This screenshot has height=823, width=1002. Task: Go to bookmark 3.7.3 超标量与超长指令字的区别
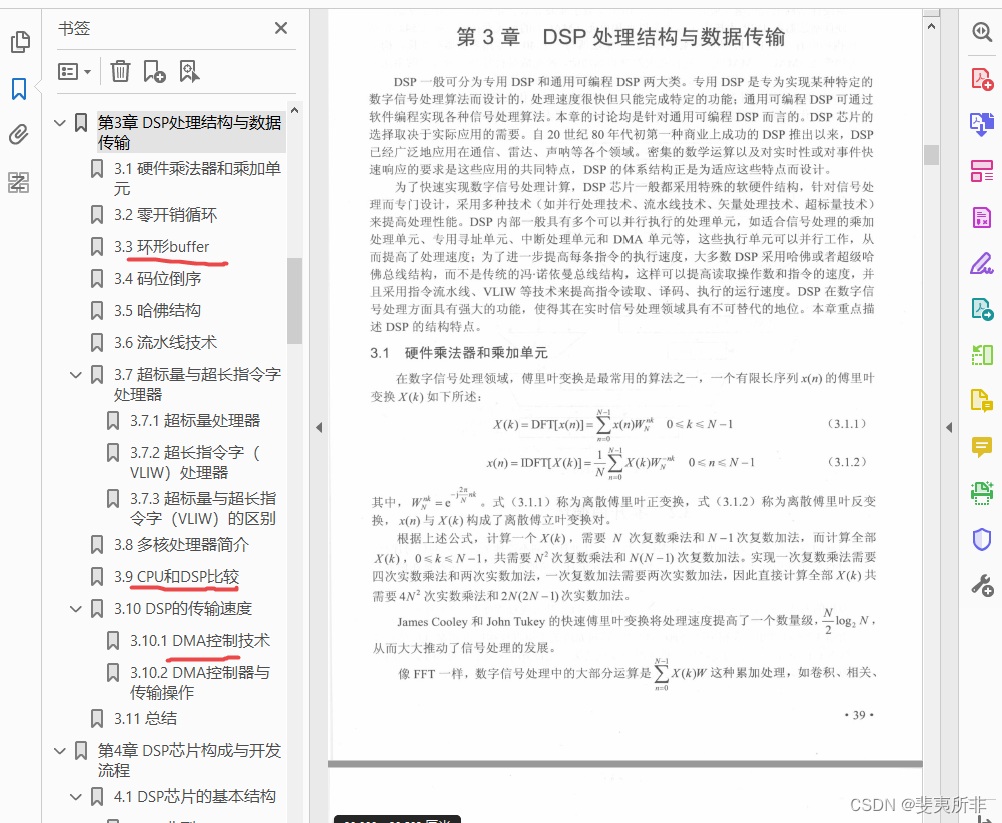click(203, 508)
